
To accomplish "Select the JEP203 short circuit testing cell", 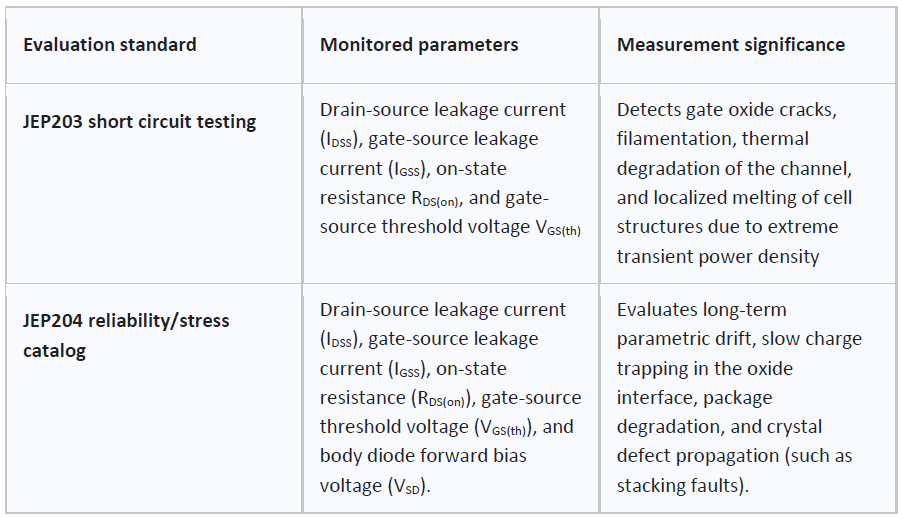I will [139, 122].
